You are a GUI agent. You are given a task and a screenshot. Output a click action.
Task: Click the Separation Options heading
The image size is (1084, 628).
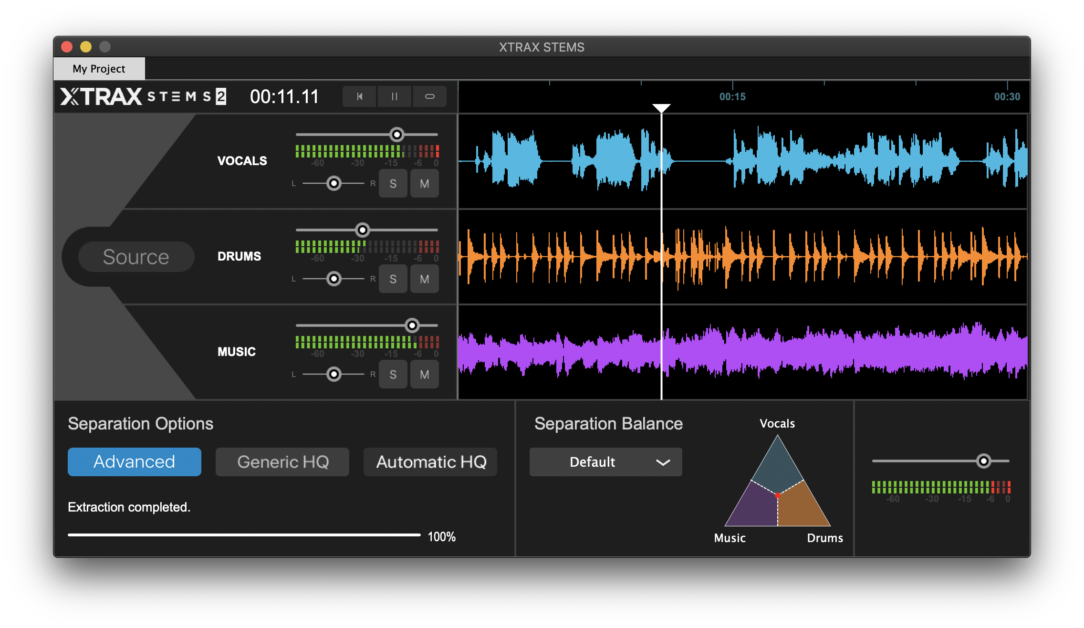coord(140,423)
